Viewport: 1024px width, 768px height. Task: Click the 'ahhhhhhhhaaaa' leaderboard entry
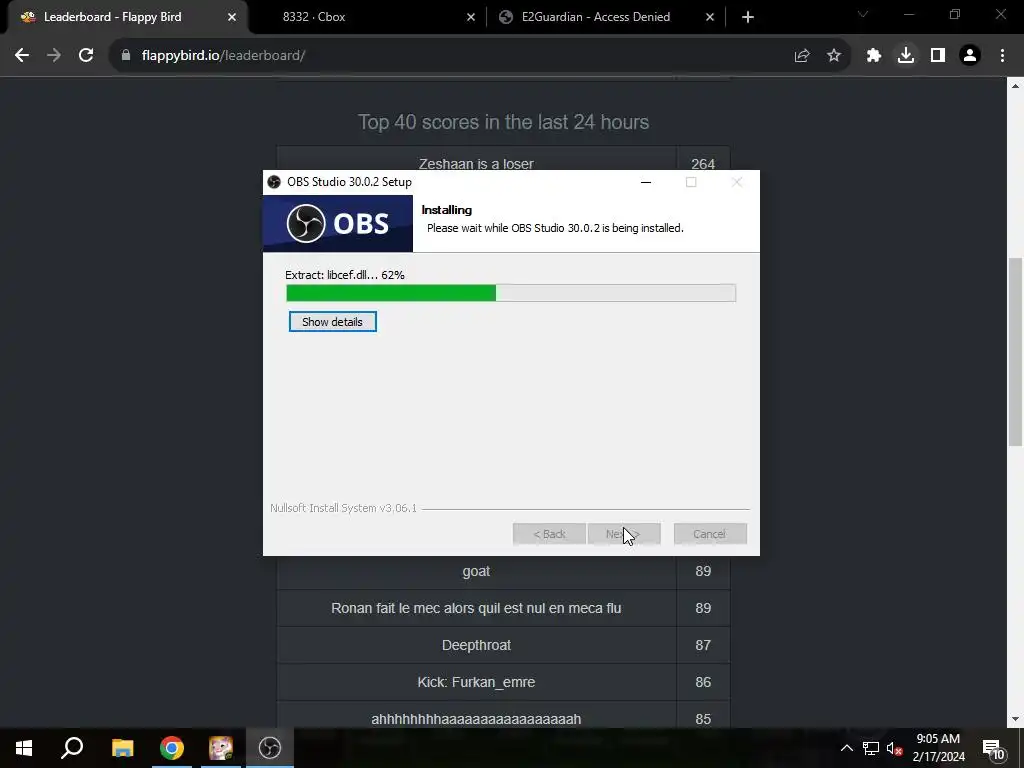[476, 719]
